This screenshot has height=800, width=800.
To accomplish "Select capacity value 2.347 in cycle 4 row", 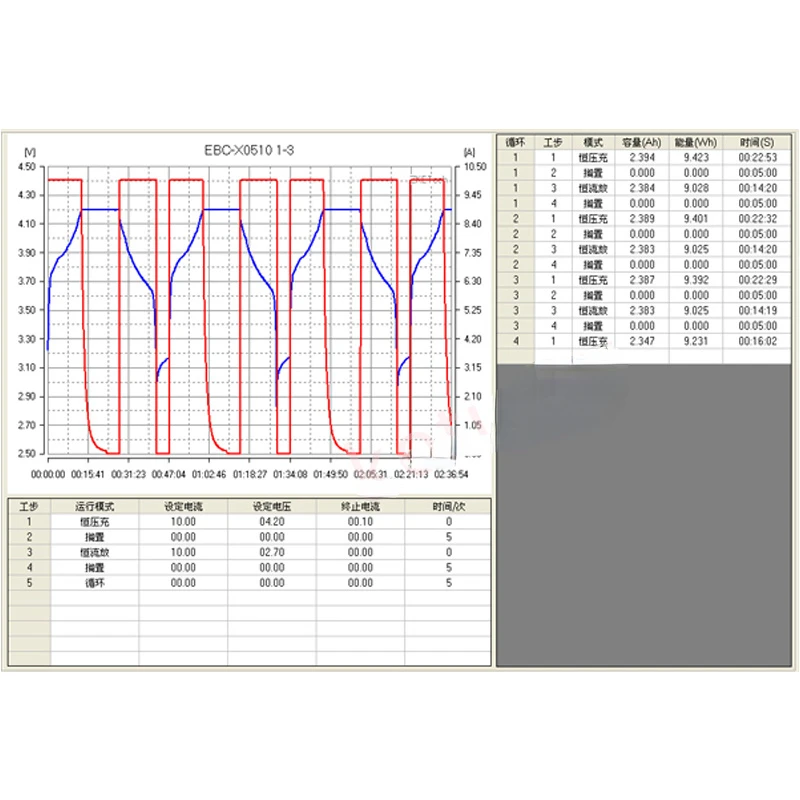I will 642,341.
